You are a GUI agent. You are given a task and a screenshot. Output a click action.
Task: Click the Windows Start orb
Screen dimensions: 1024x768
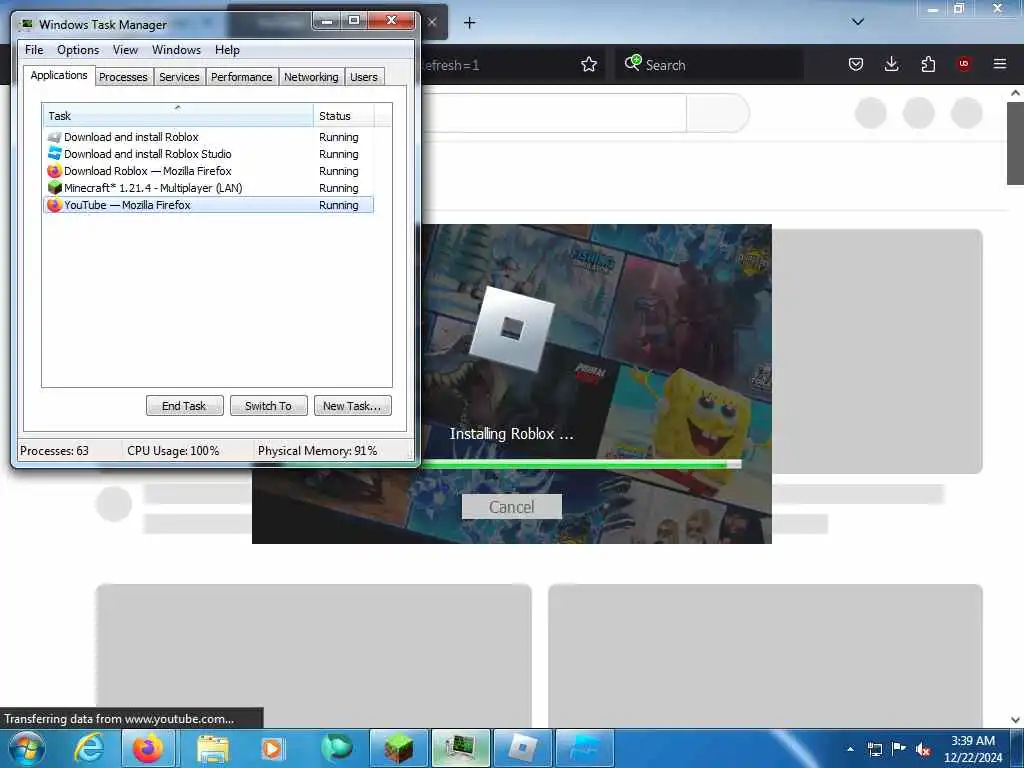tap(27, 748)
